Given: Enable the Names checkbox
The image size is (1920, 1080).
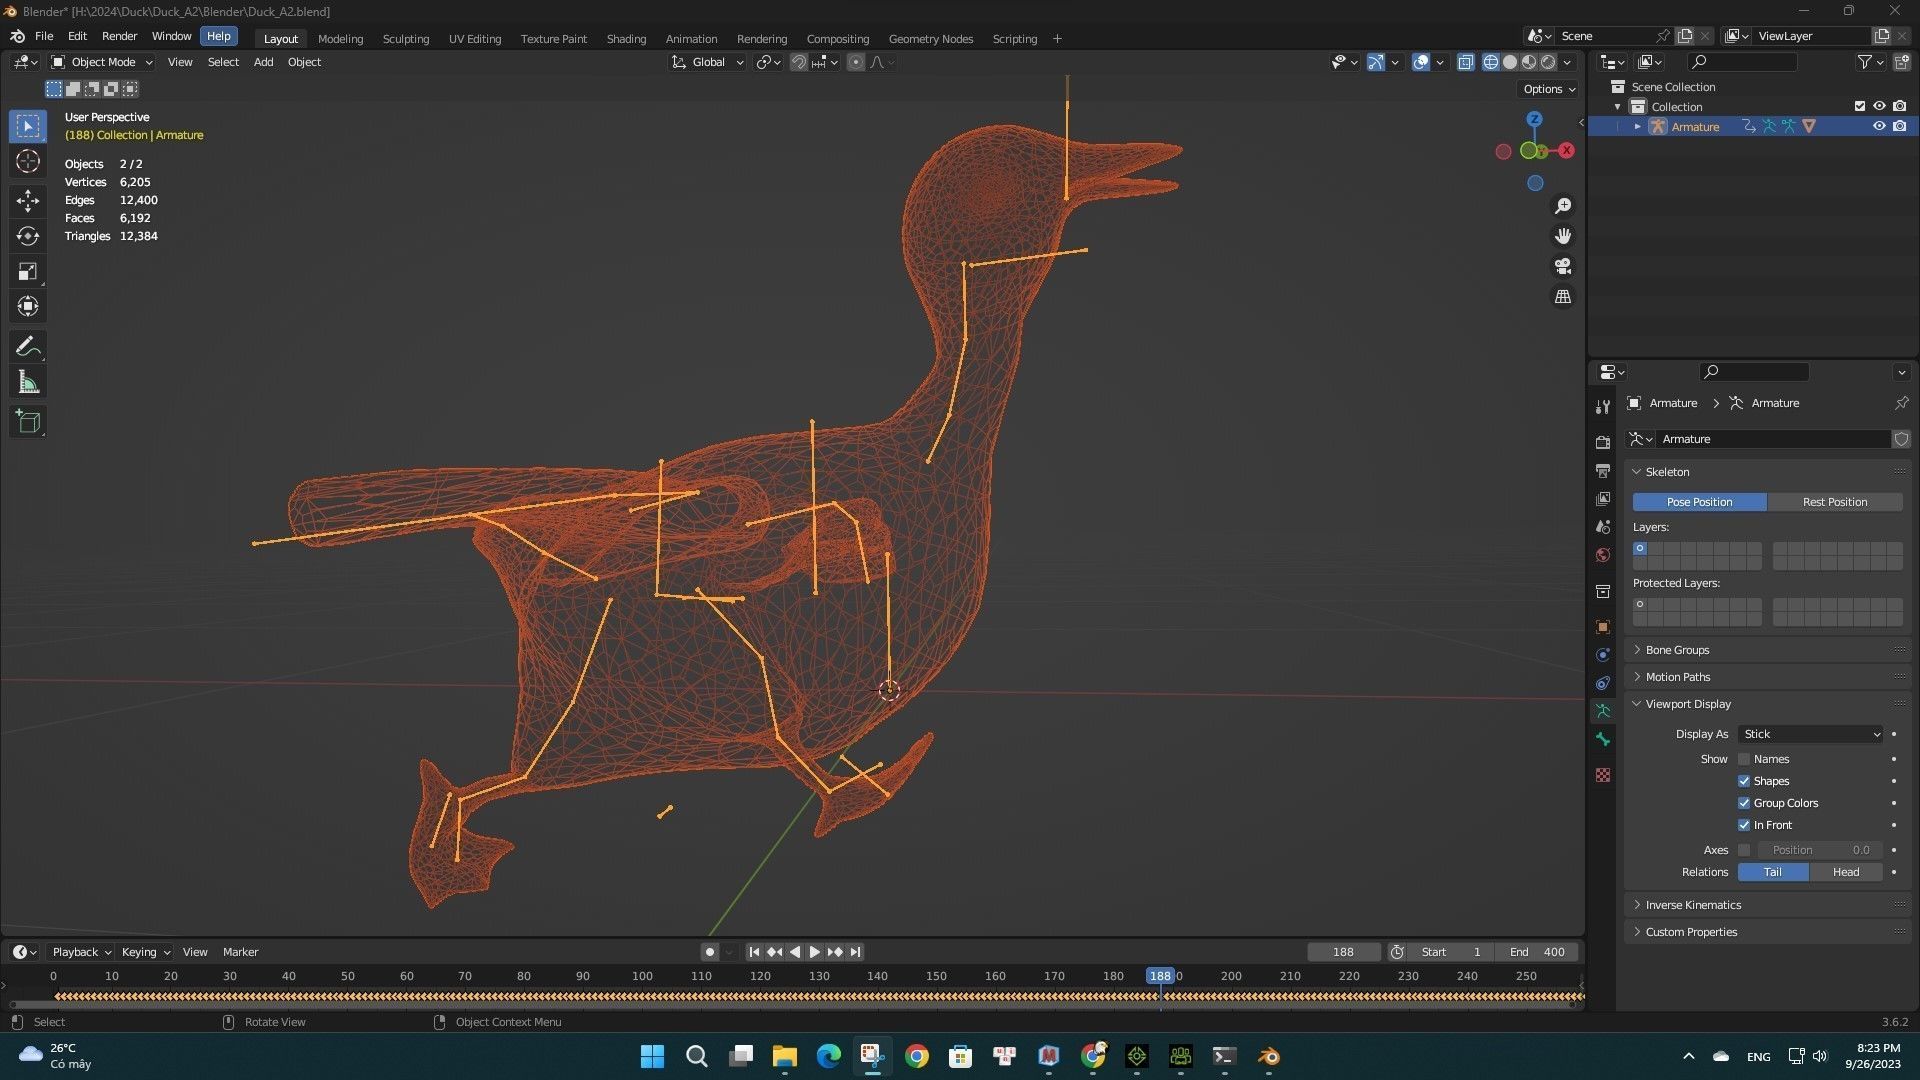Looking at the screenshot, I should tap(1744, 759).
